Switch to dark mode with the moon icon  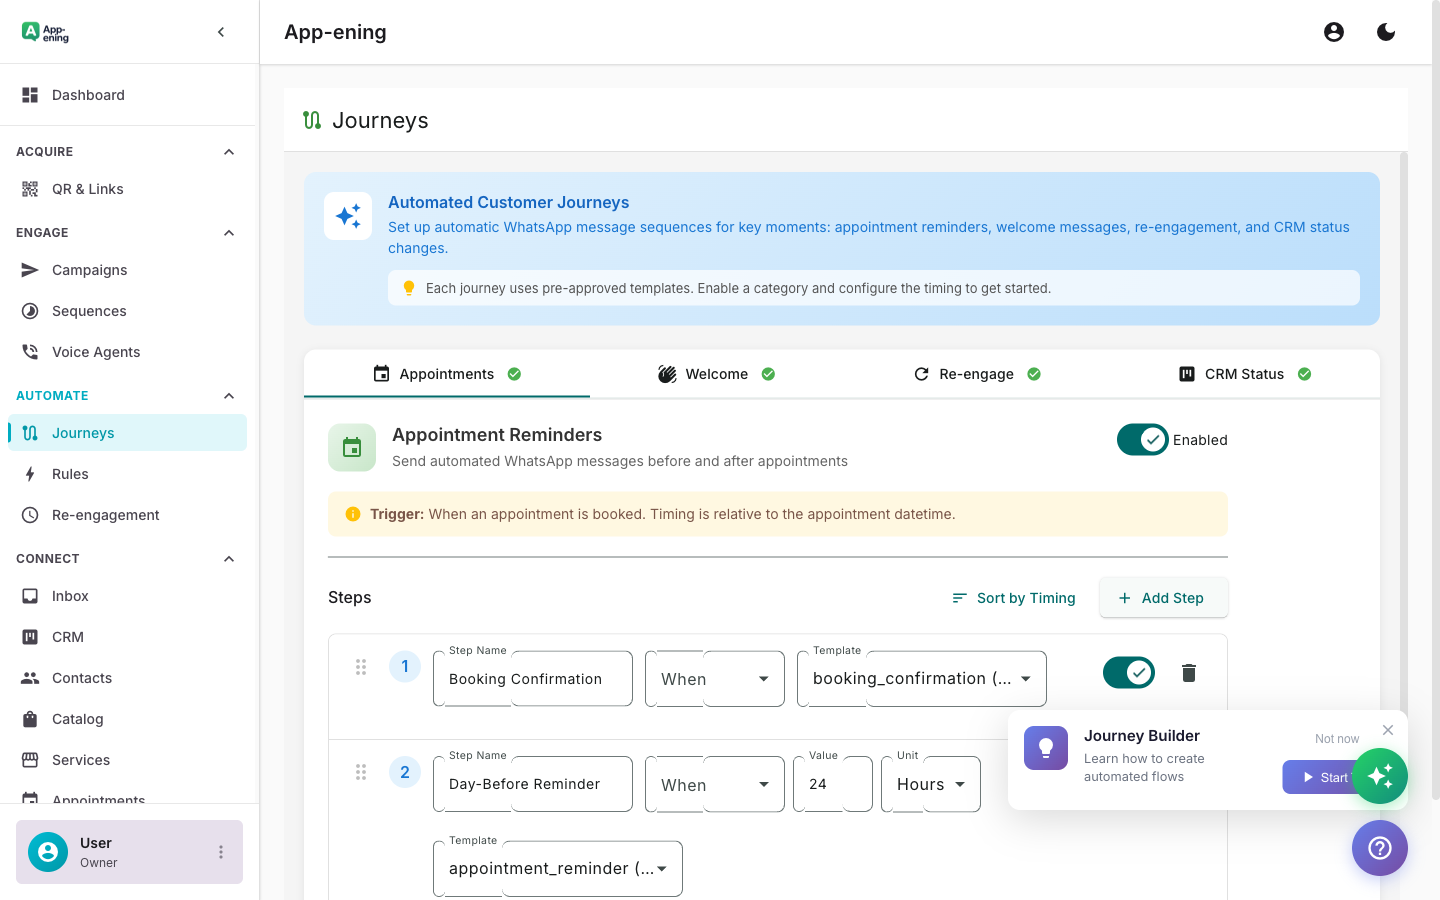[x=1386, y=31]
